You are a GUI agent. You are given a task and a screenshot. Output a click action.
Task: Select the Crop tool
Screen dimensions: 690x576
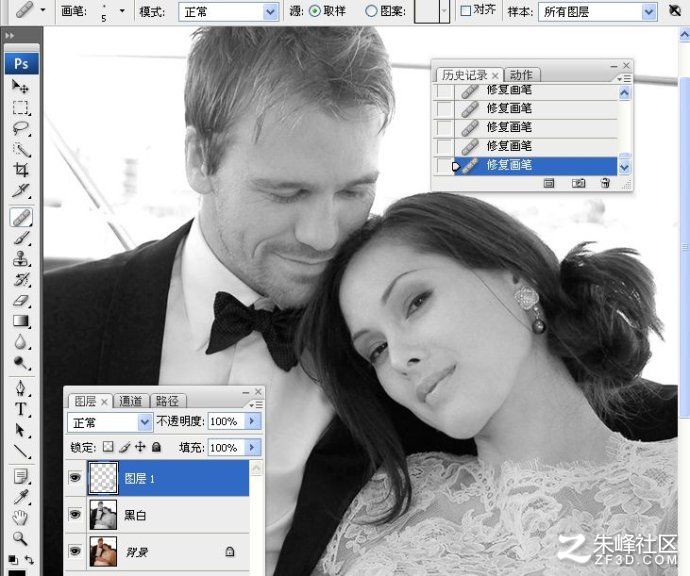(20, 170)
